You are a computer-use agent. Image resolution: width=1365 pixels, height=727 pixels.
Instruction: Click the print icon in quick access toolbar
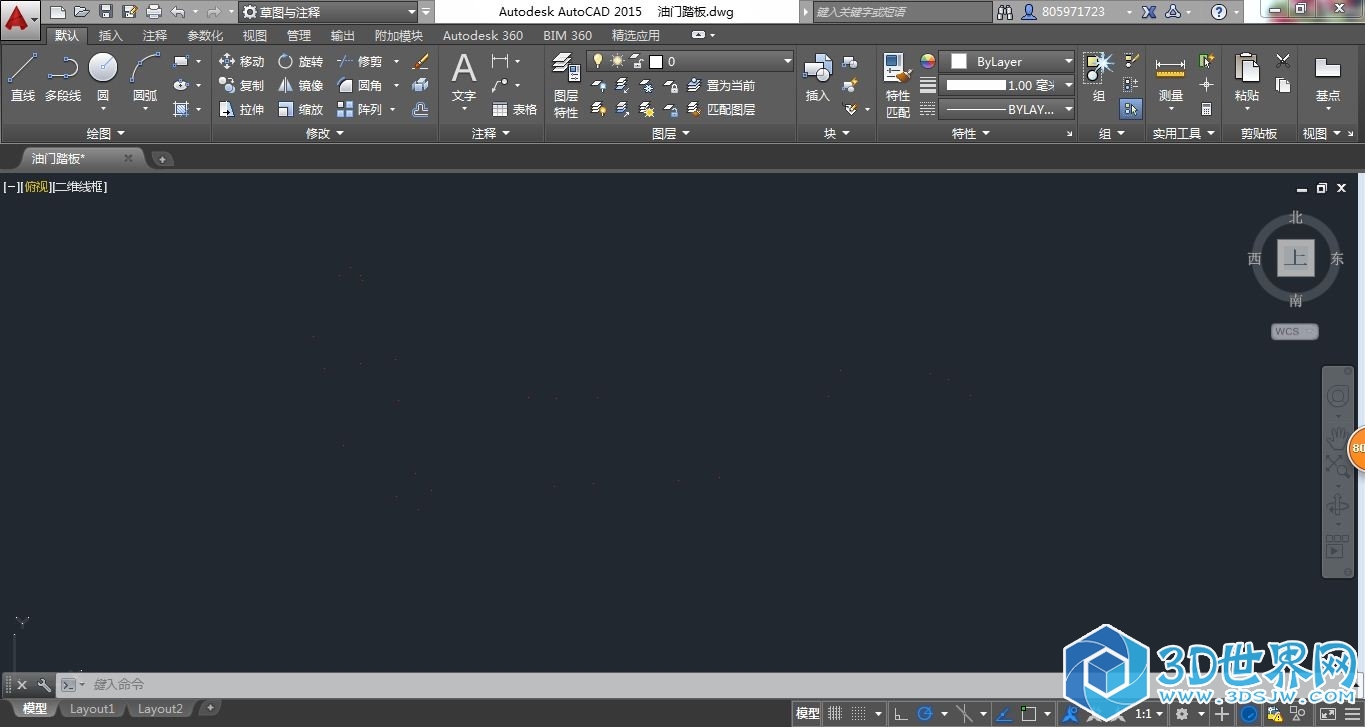pos(154,12)
